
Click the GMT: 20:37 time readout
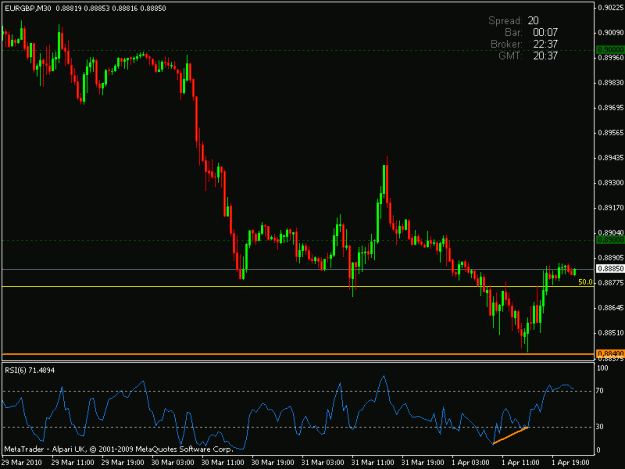(528, 56)
